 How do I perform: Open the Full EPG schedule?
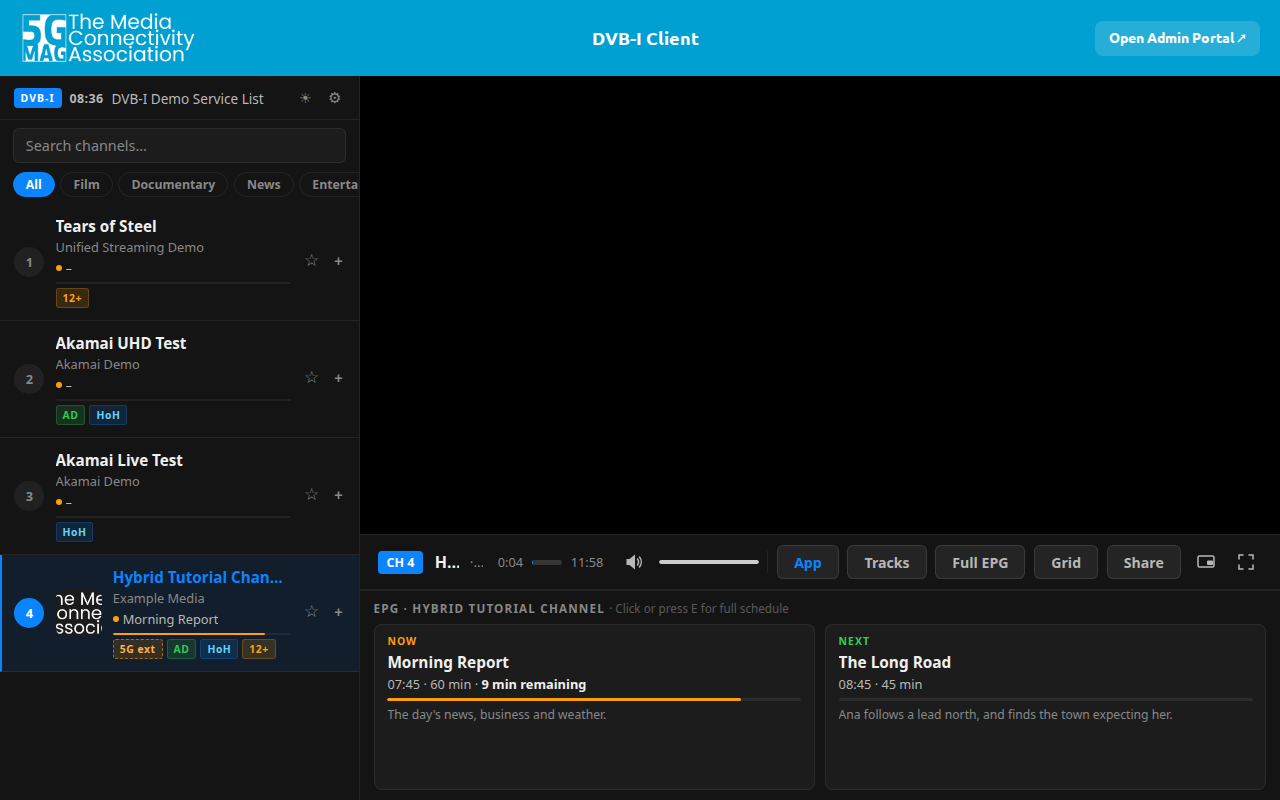tap(980, 562)
